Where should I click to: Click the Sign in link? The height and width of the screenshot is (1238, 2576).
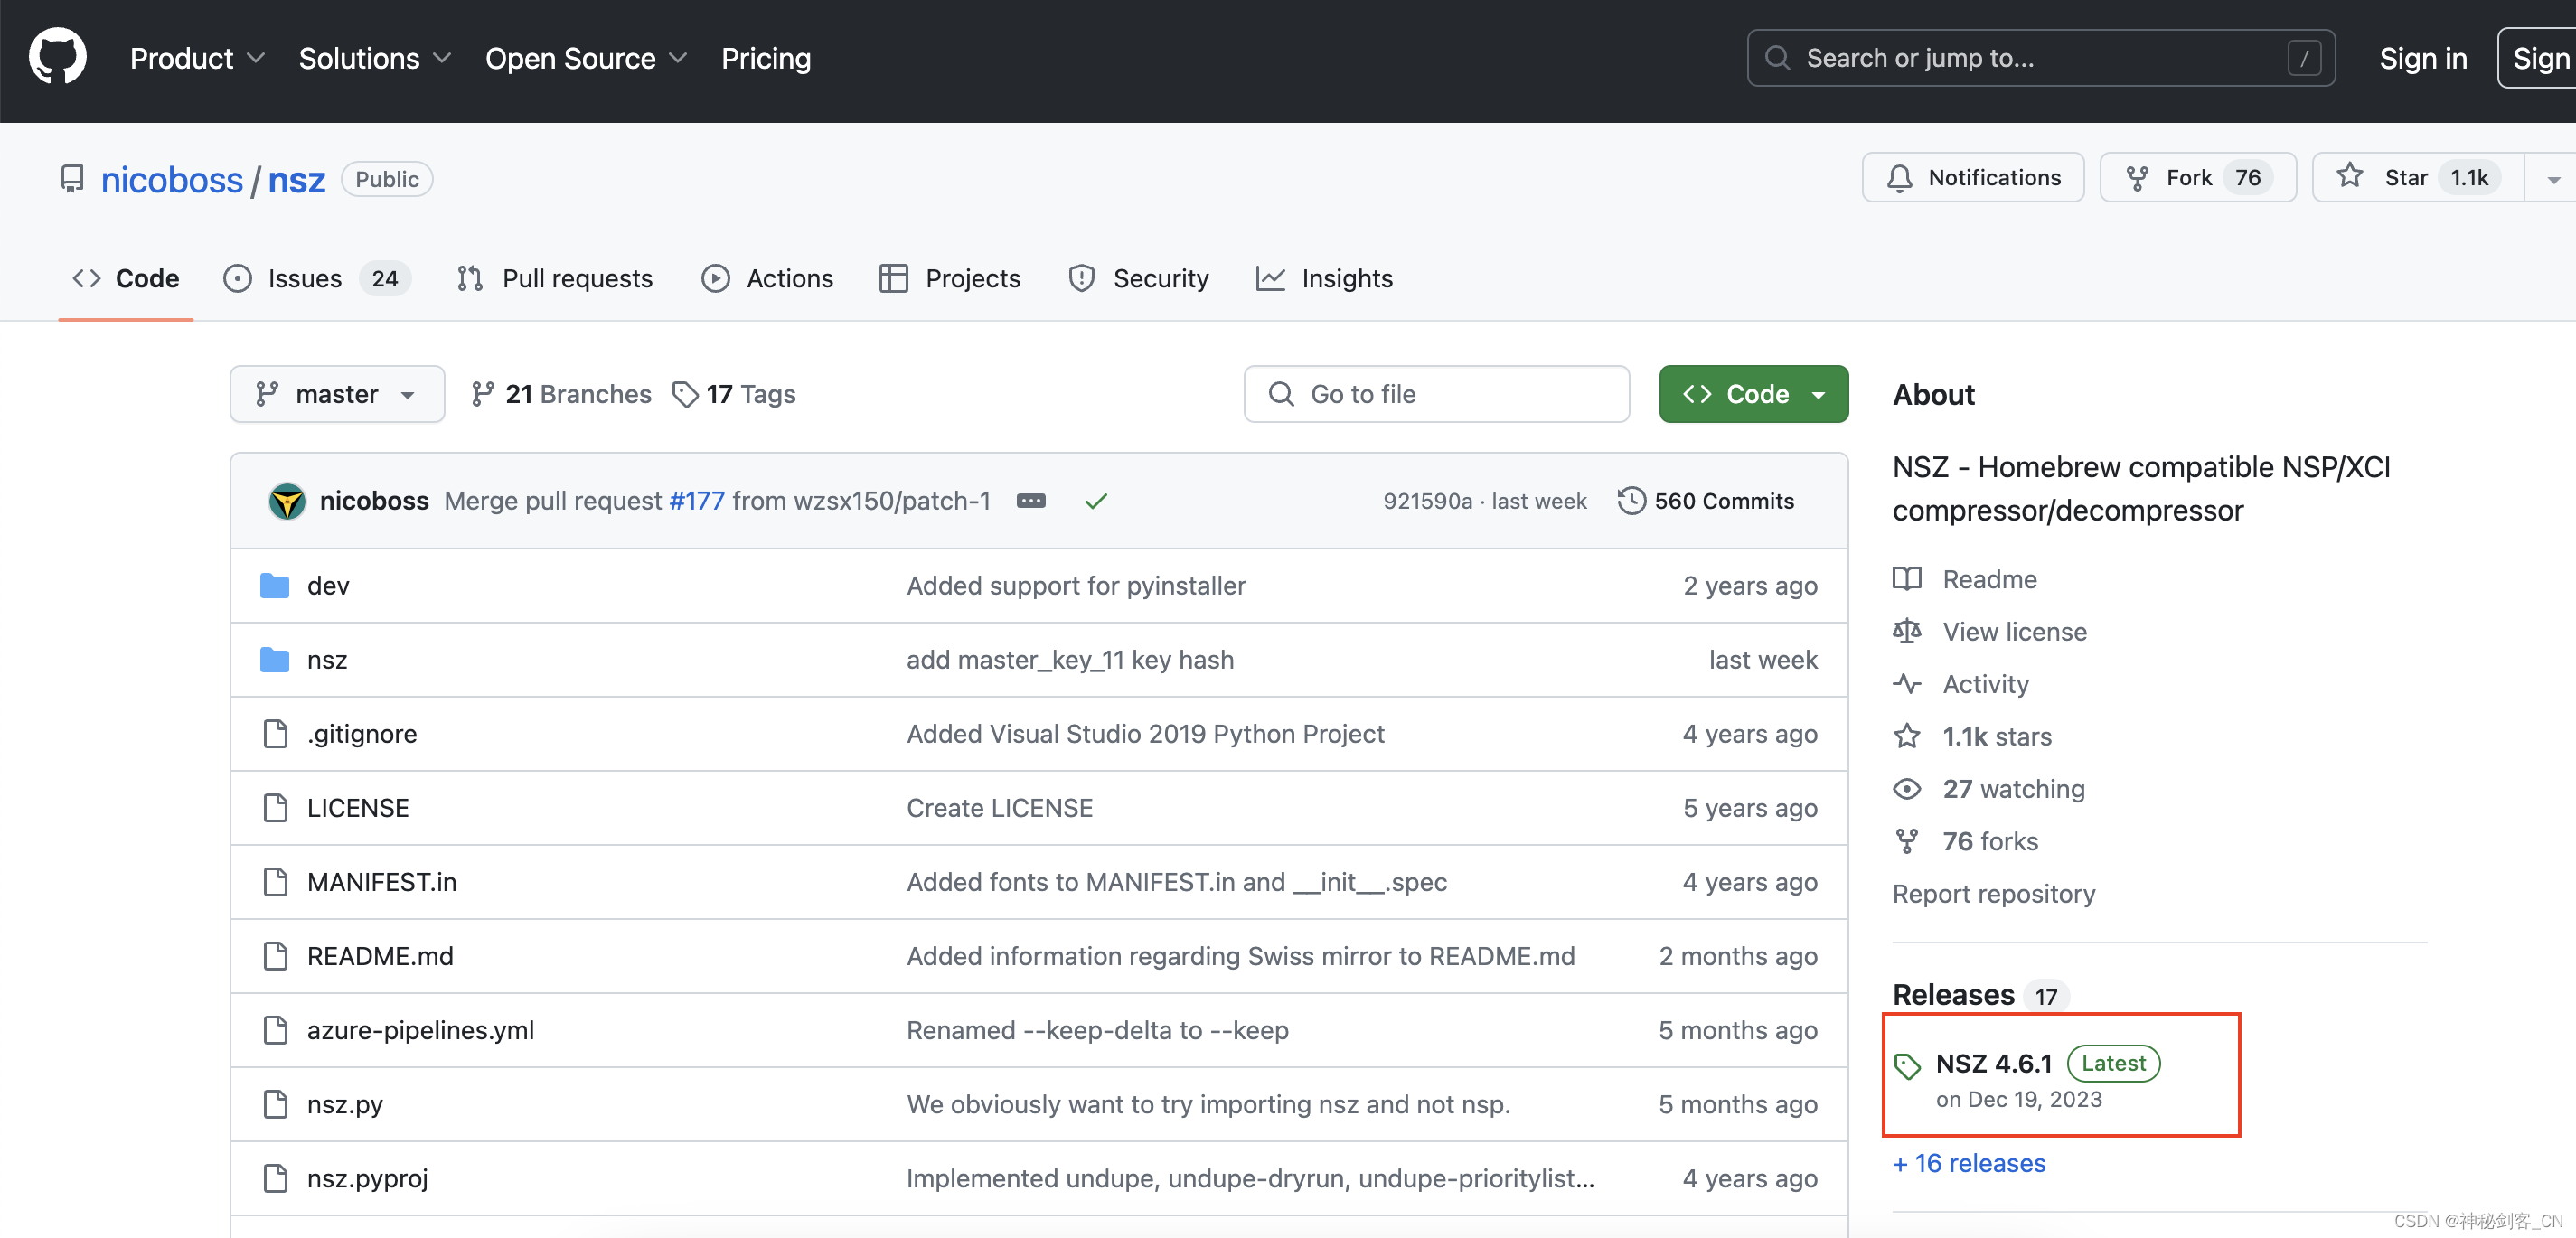(x=2423, y=58)
